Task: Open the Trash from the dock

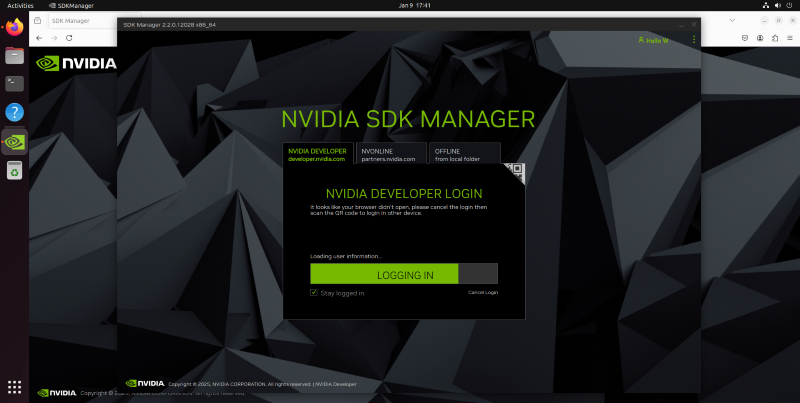Action: tap(14, 171)
